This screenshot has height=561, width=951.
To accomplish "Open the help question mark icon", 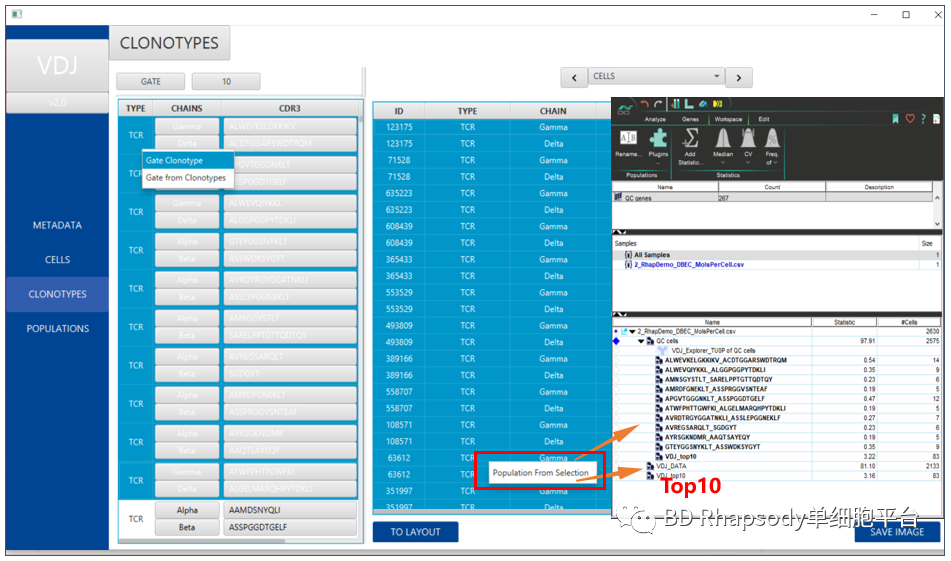I will point(925,118).
